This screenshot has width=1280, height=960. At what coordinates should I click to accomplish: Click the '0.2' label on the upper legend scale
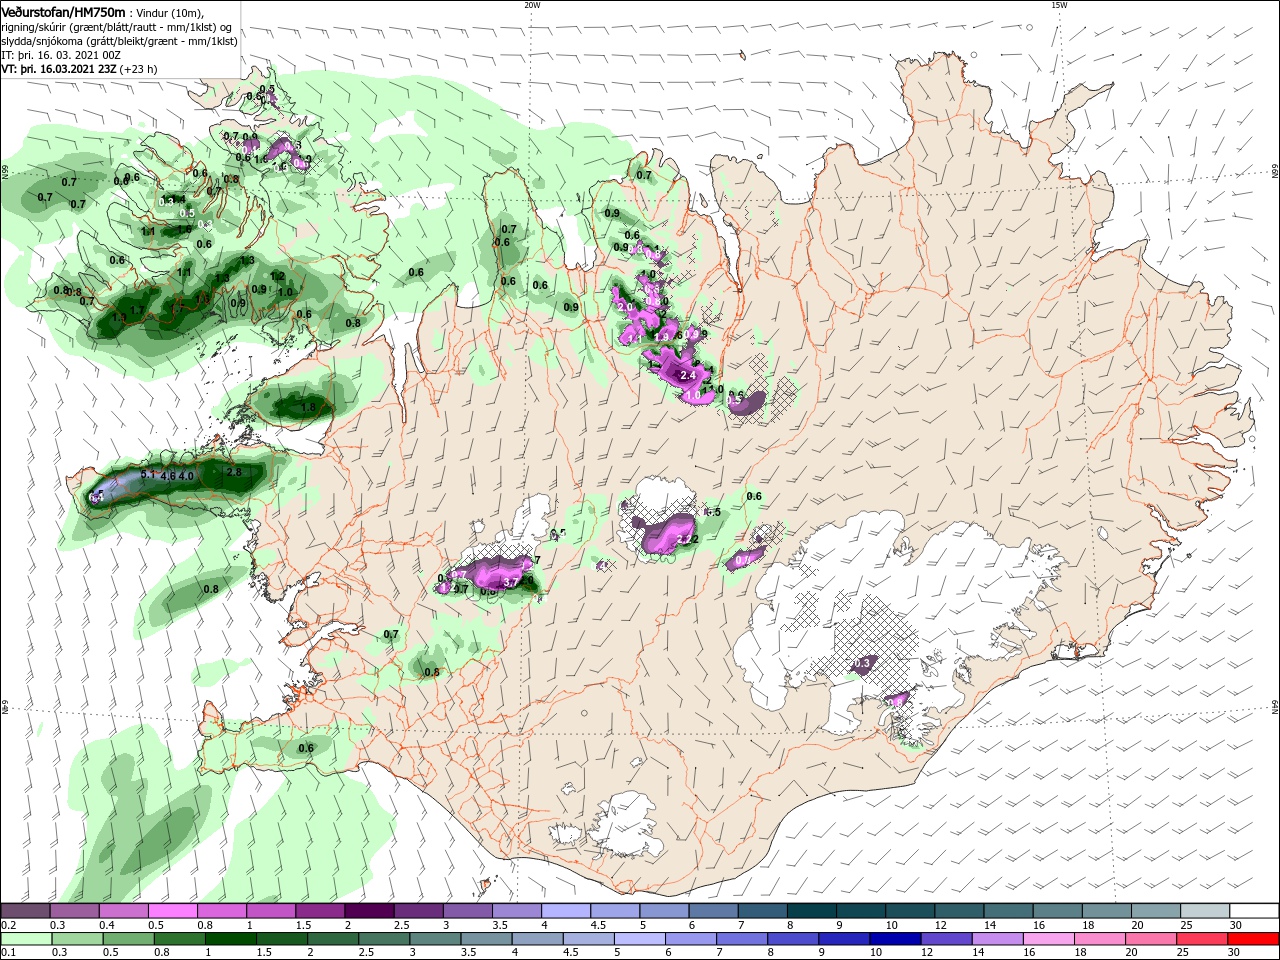[x=9, y=925]
